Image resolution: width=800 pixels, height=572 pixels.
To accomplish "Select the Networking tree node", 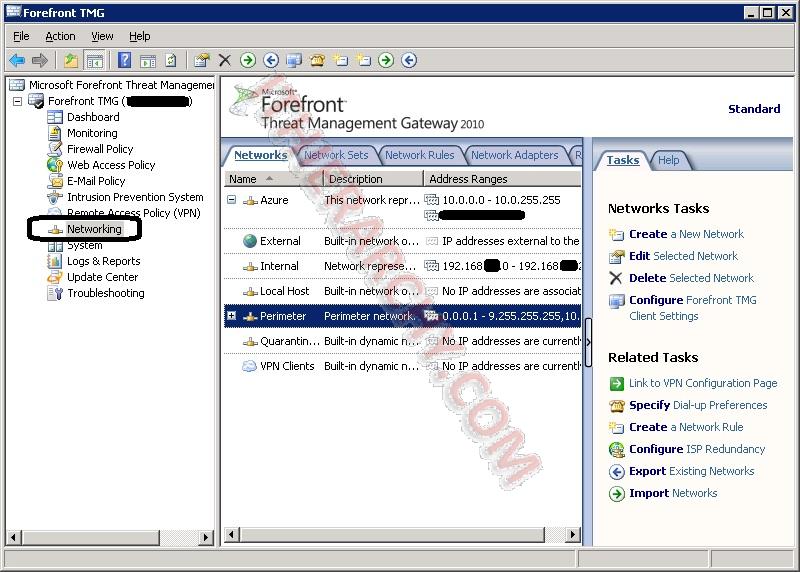I will pyautogui.click(x=94, y=229).
